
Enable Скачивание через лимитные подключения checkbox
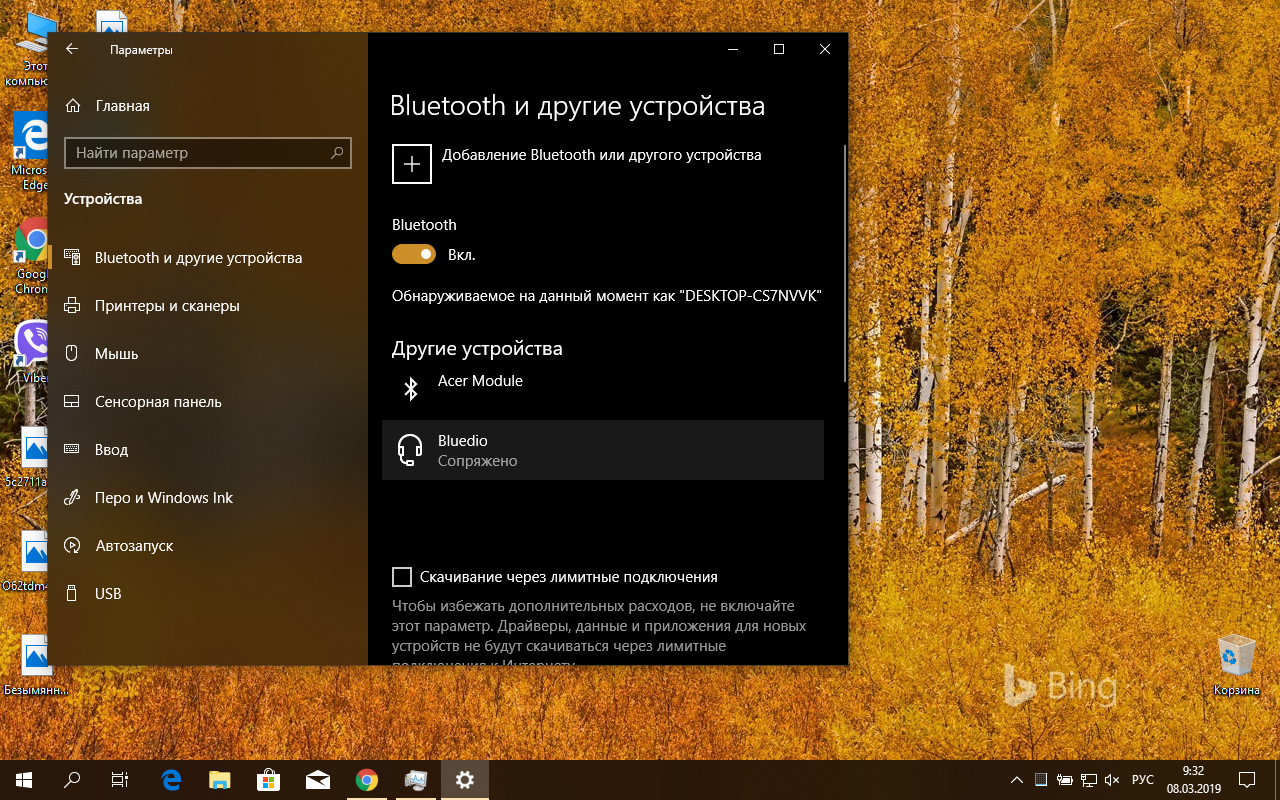(x=402, y=577)
